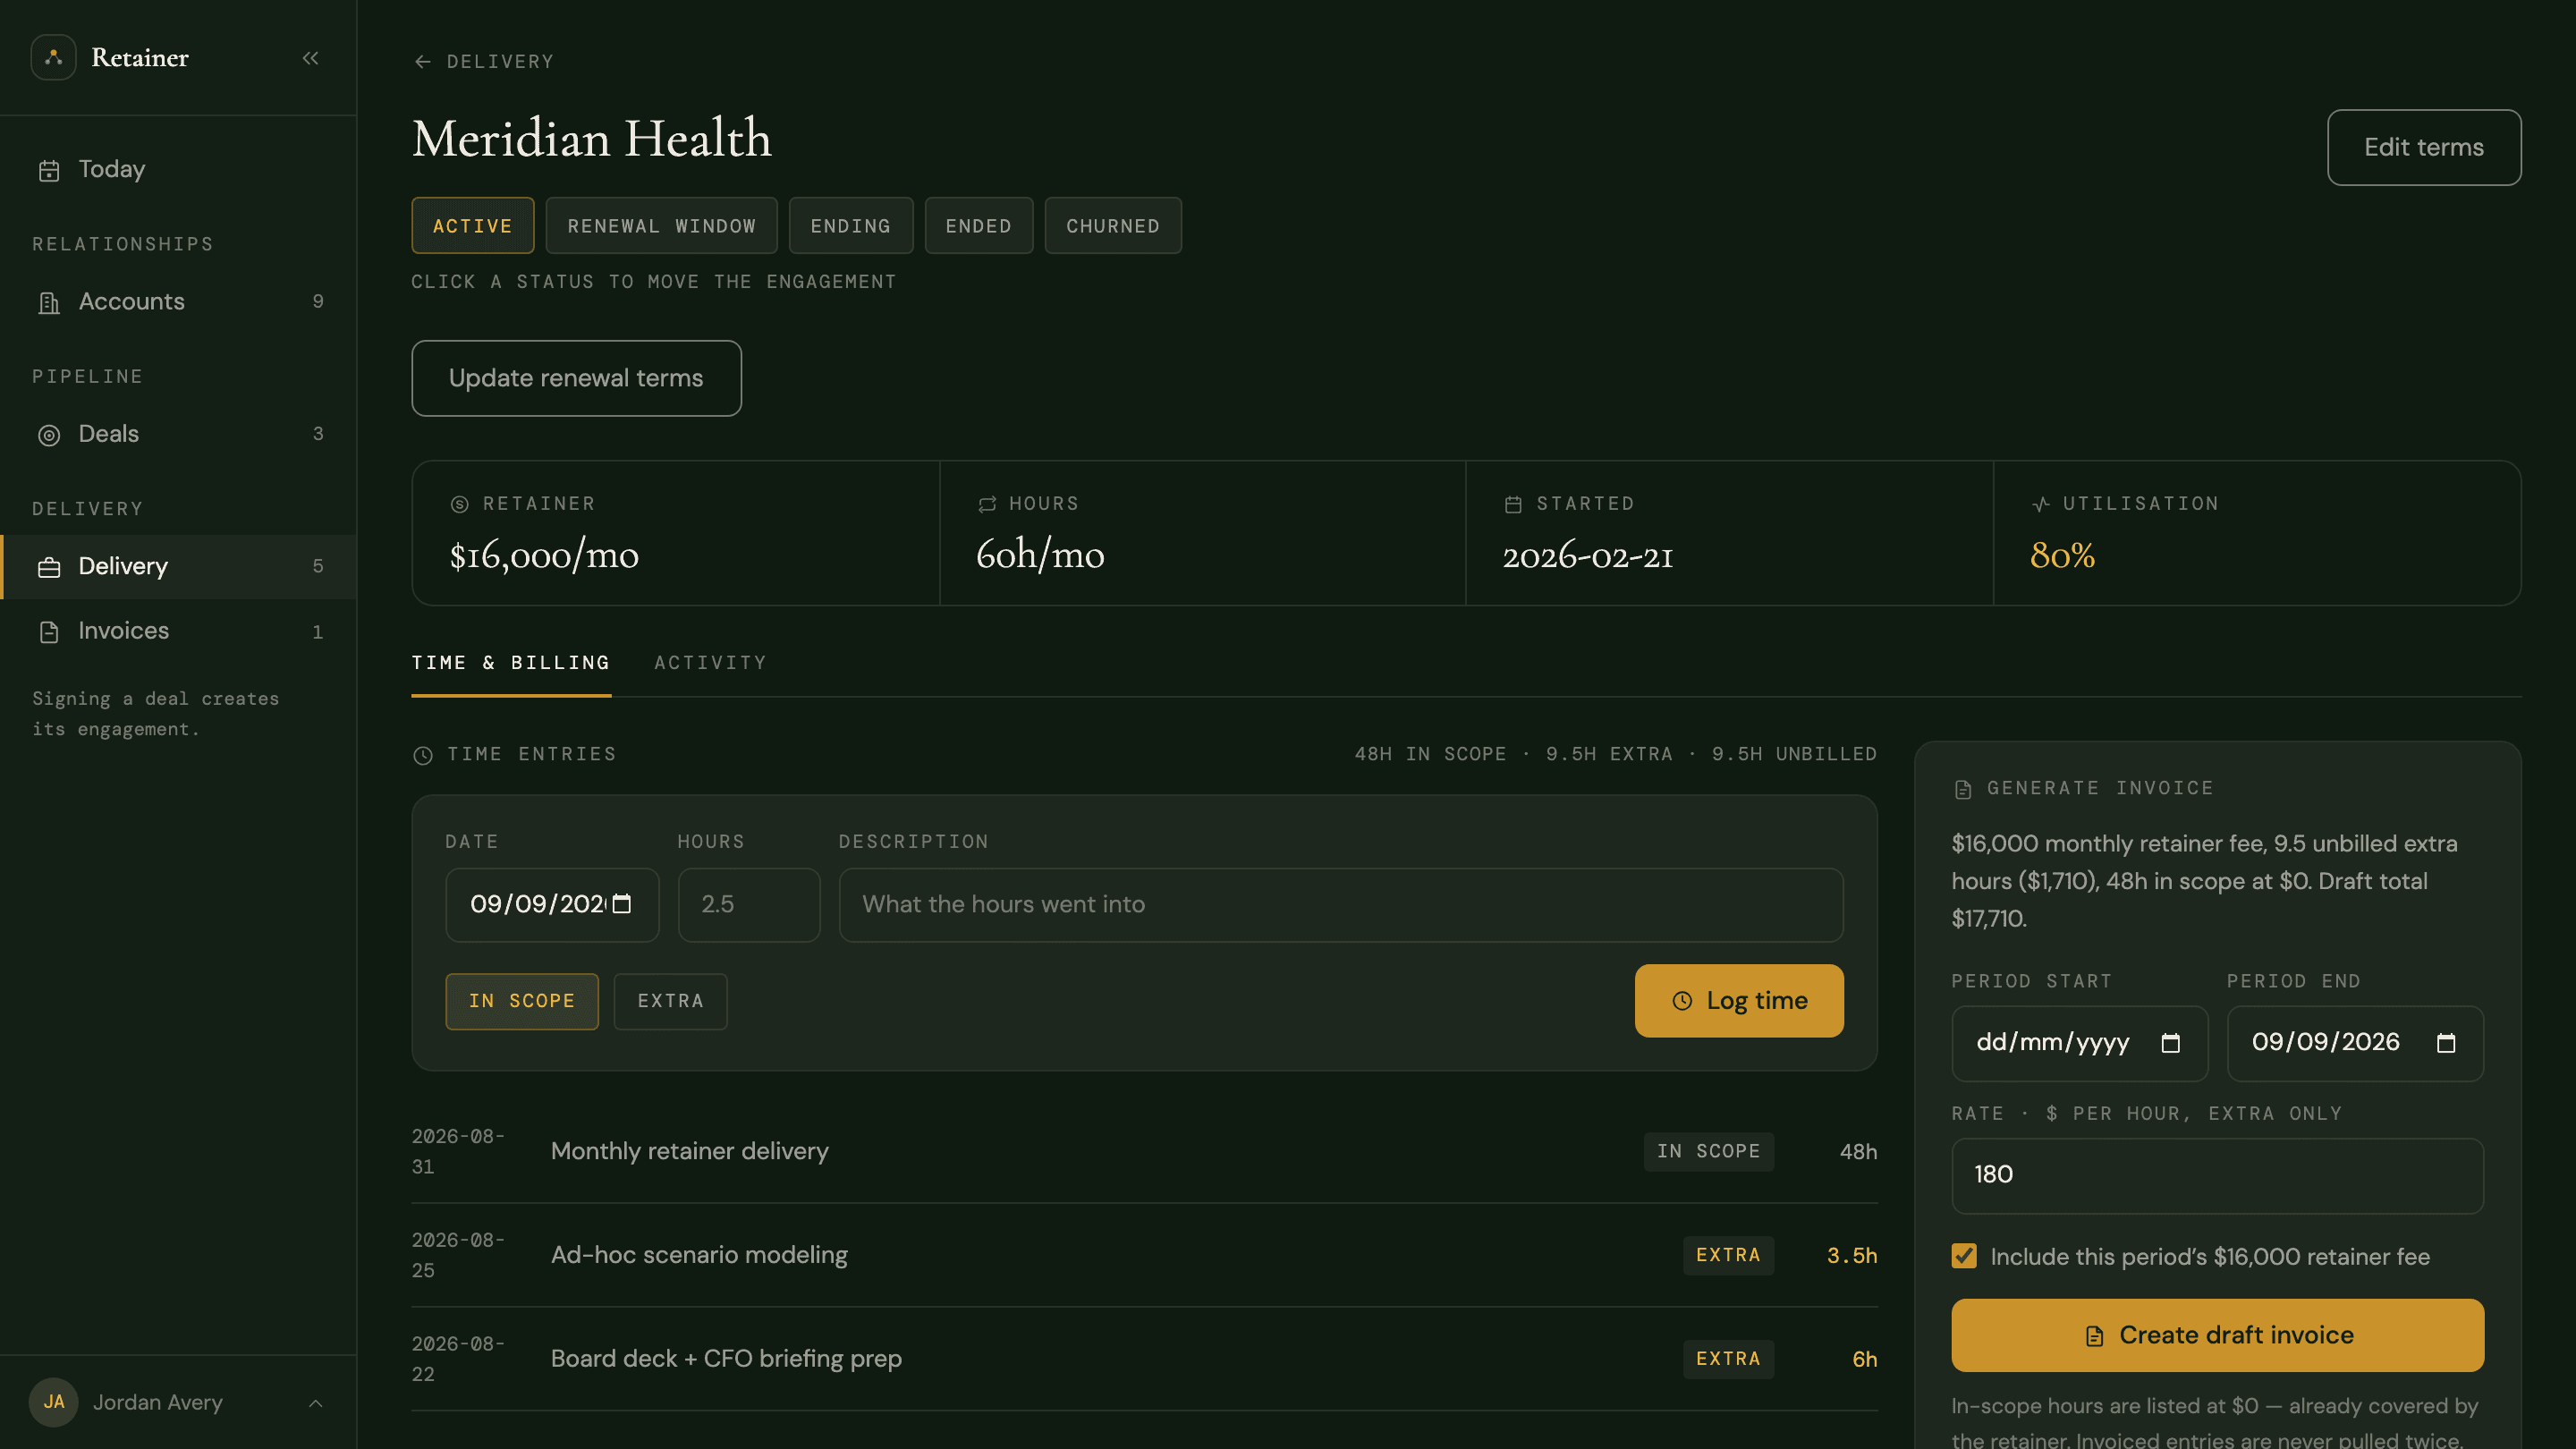Click the Meridian Health heading
This screenshot has height=1449, width=2576.
(x=592, y=138)
